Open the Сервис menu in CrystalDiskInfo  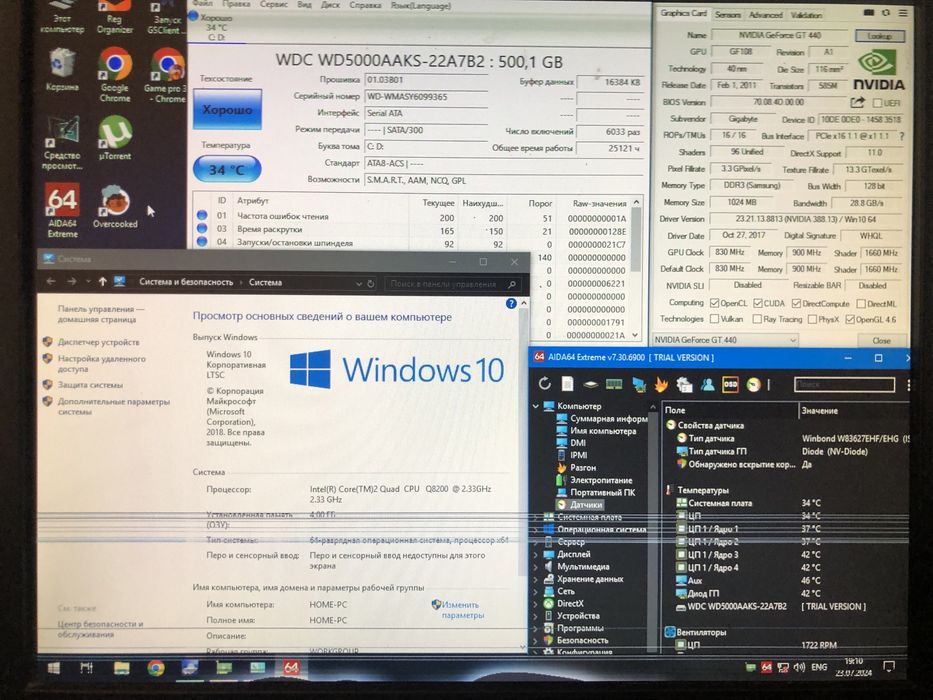click(273, 5)
